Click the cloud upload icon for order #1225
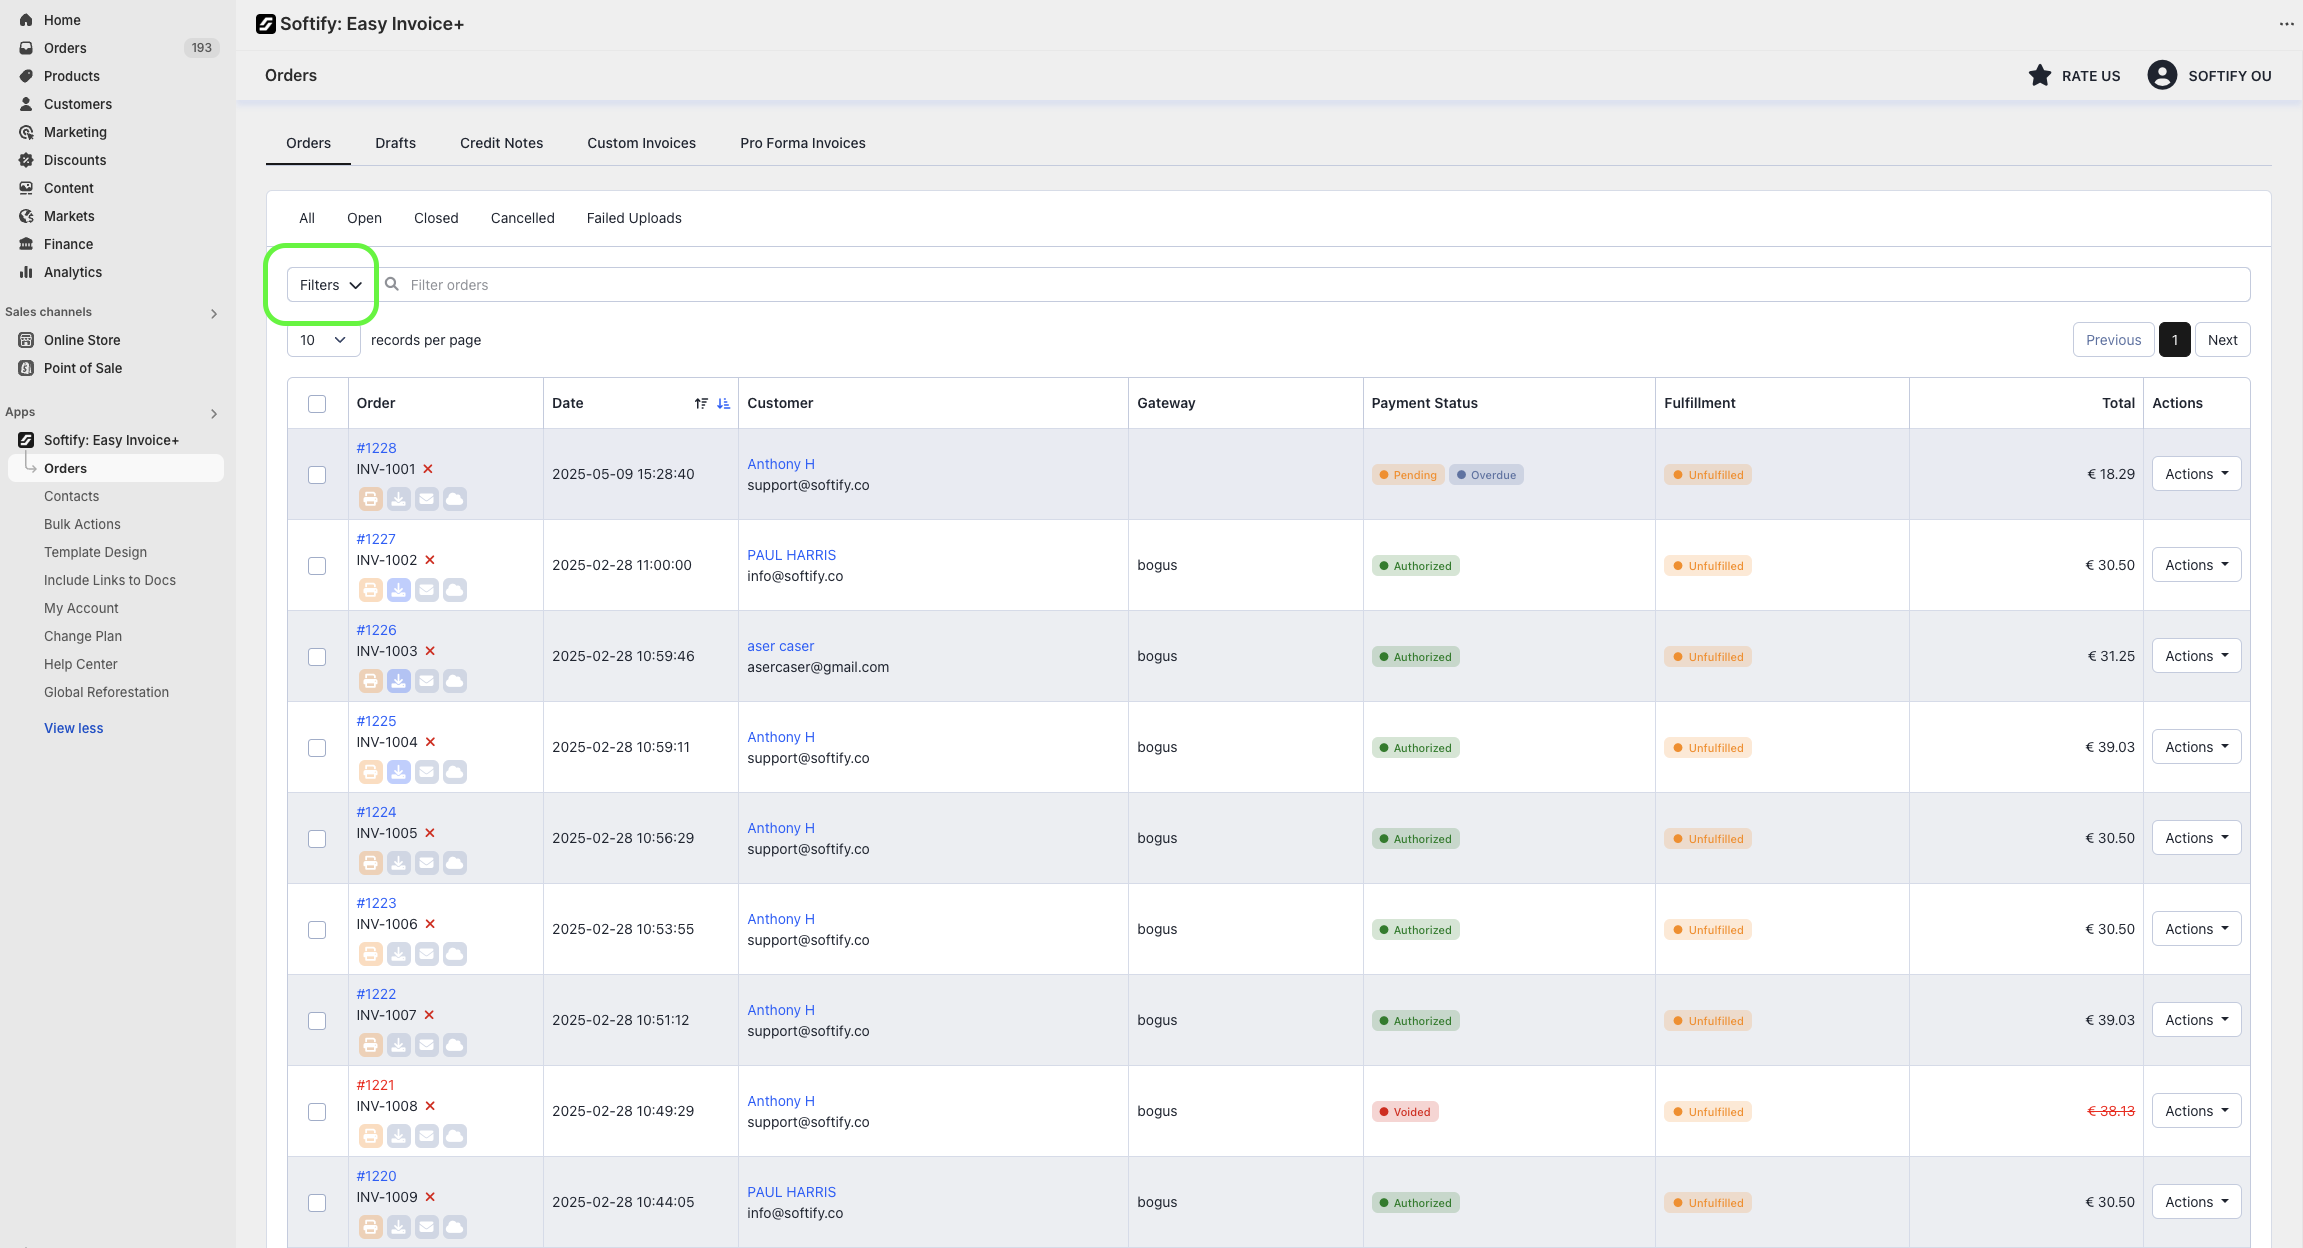 (x=454, y=772)
